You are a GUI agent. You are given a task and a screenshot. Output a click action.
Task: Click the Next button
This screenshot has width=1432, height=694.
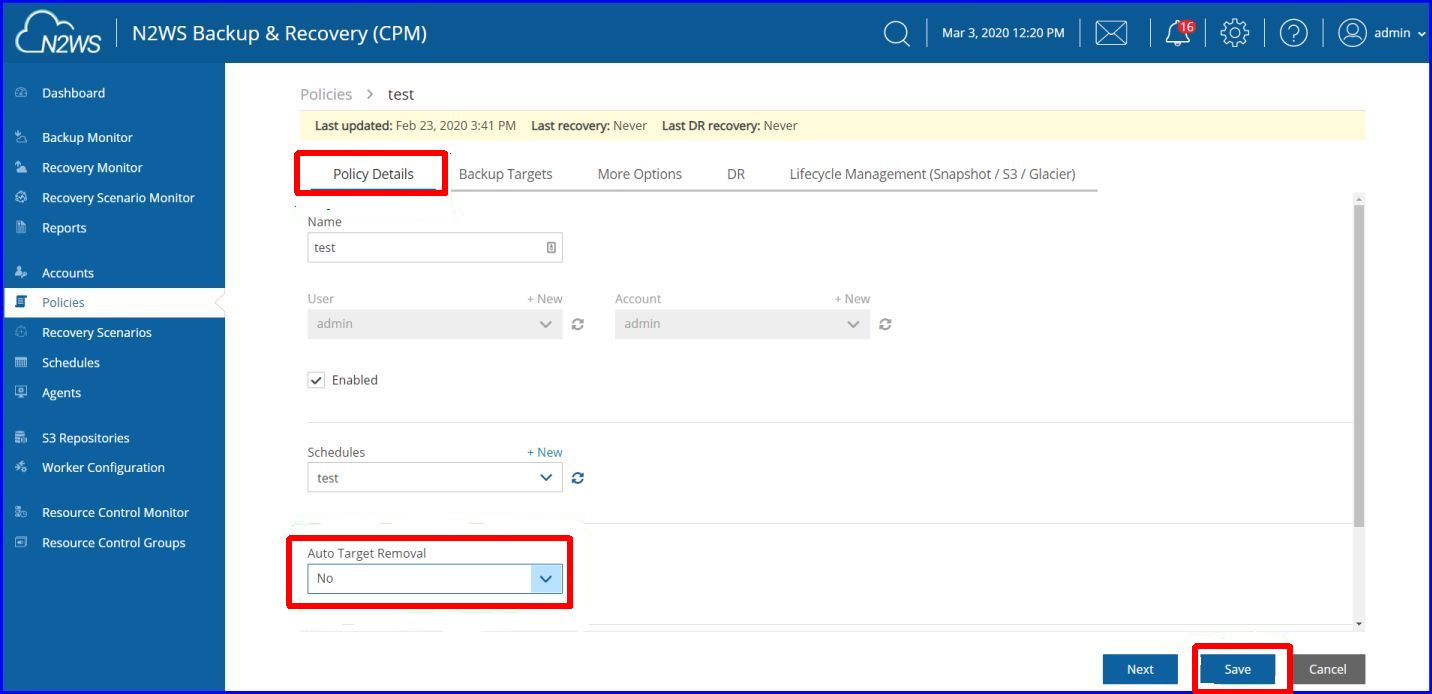tap(1140, 669)
